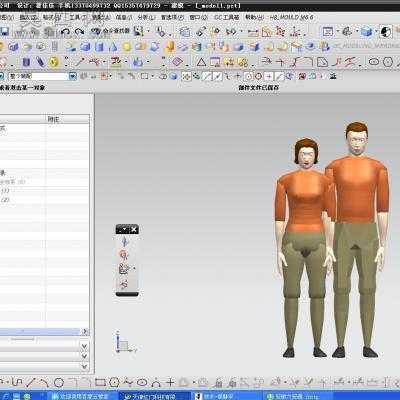Pick the Point plus tool in the bottom toolbar
Image resolution: width=400 pixels, height=400 pixels.
[x=170, y=382]
